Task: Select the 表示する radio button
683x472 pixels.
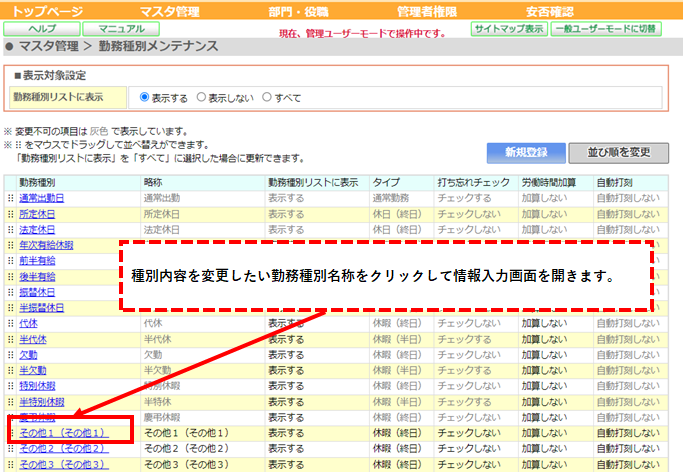Action: [144, 97]
